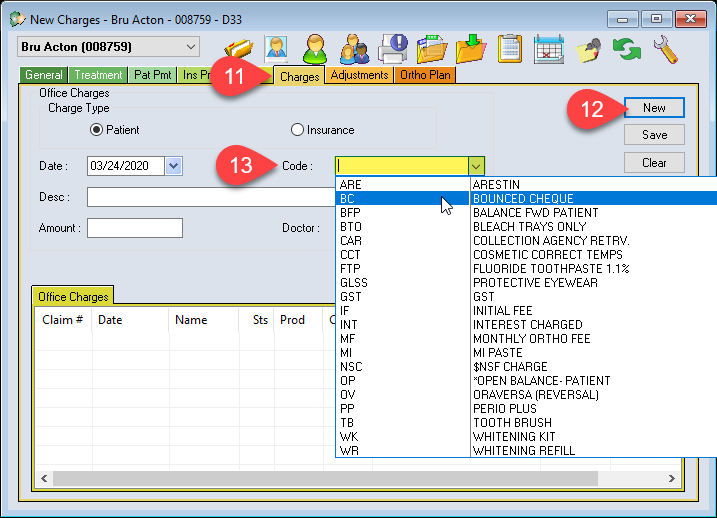This screenshot has height=518, width=717.
Task: Select BFP Balance Fwd Patient code
Action: 526,213
